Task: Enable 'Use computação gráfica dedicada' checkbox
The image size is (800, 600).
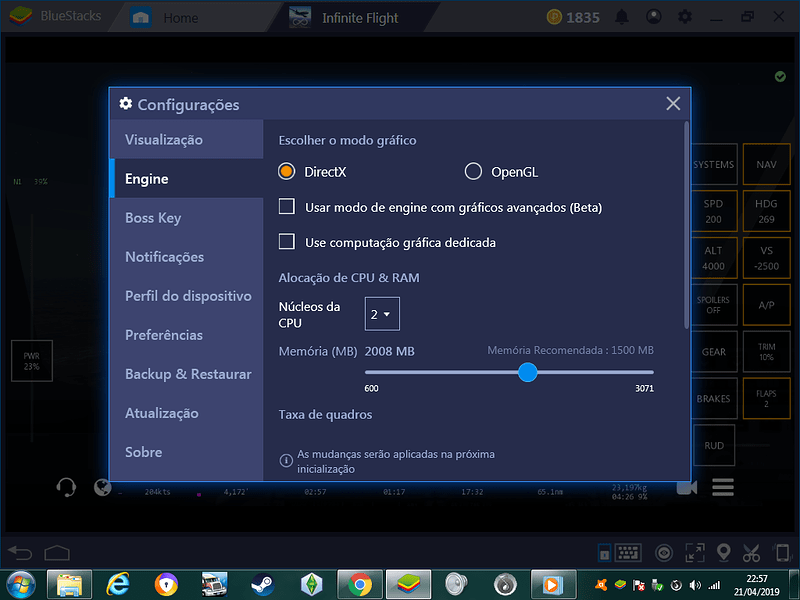Action: tap(287, 241)
